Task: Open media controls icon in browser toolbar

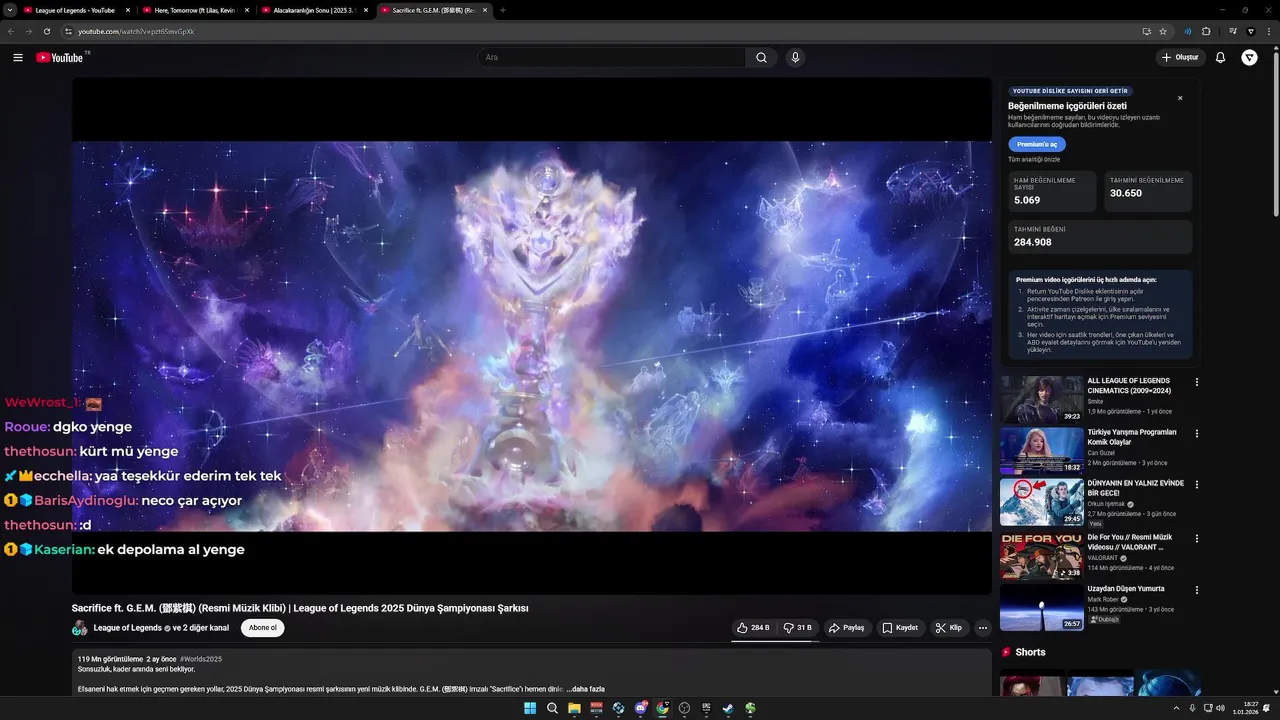Action: click(x=1233, y=31)
